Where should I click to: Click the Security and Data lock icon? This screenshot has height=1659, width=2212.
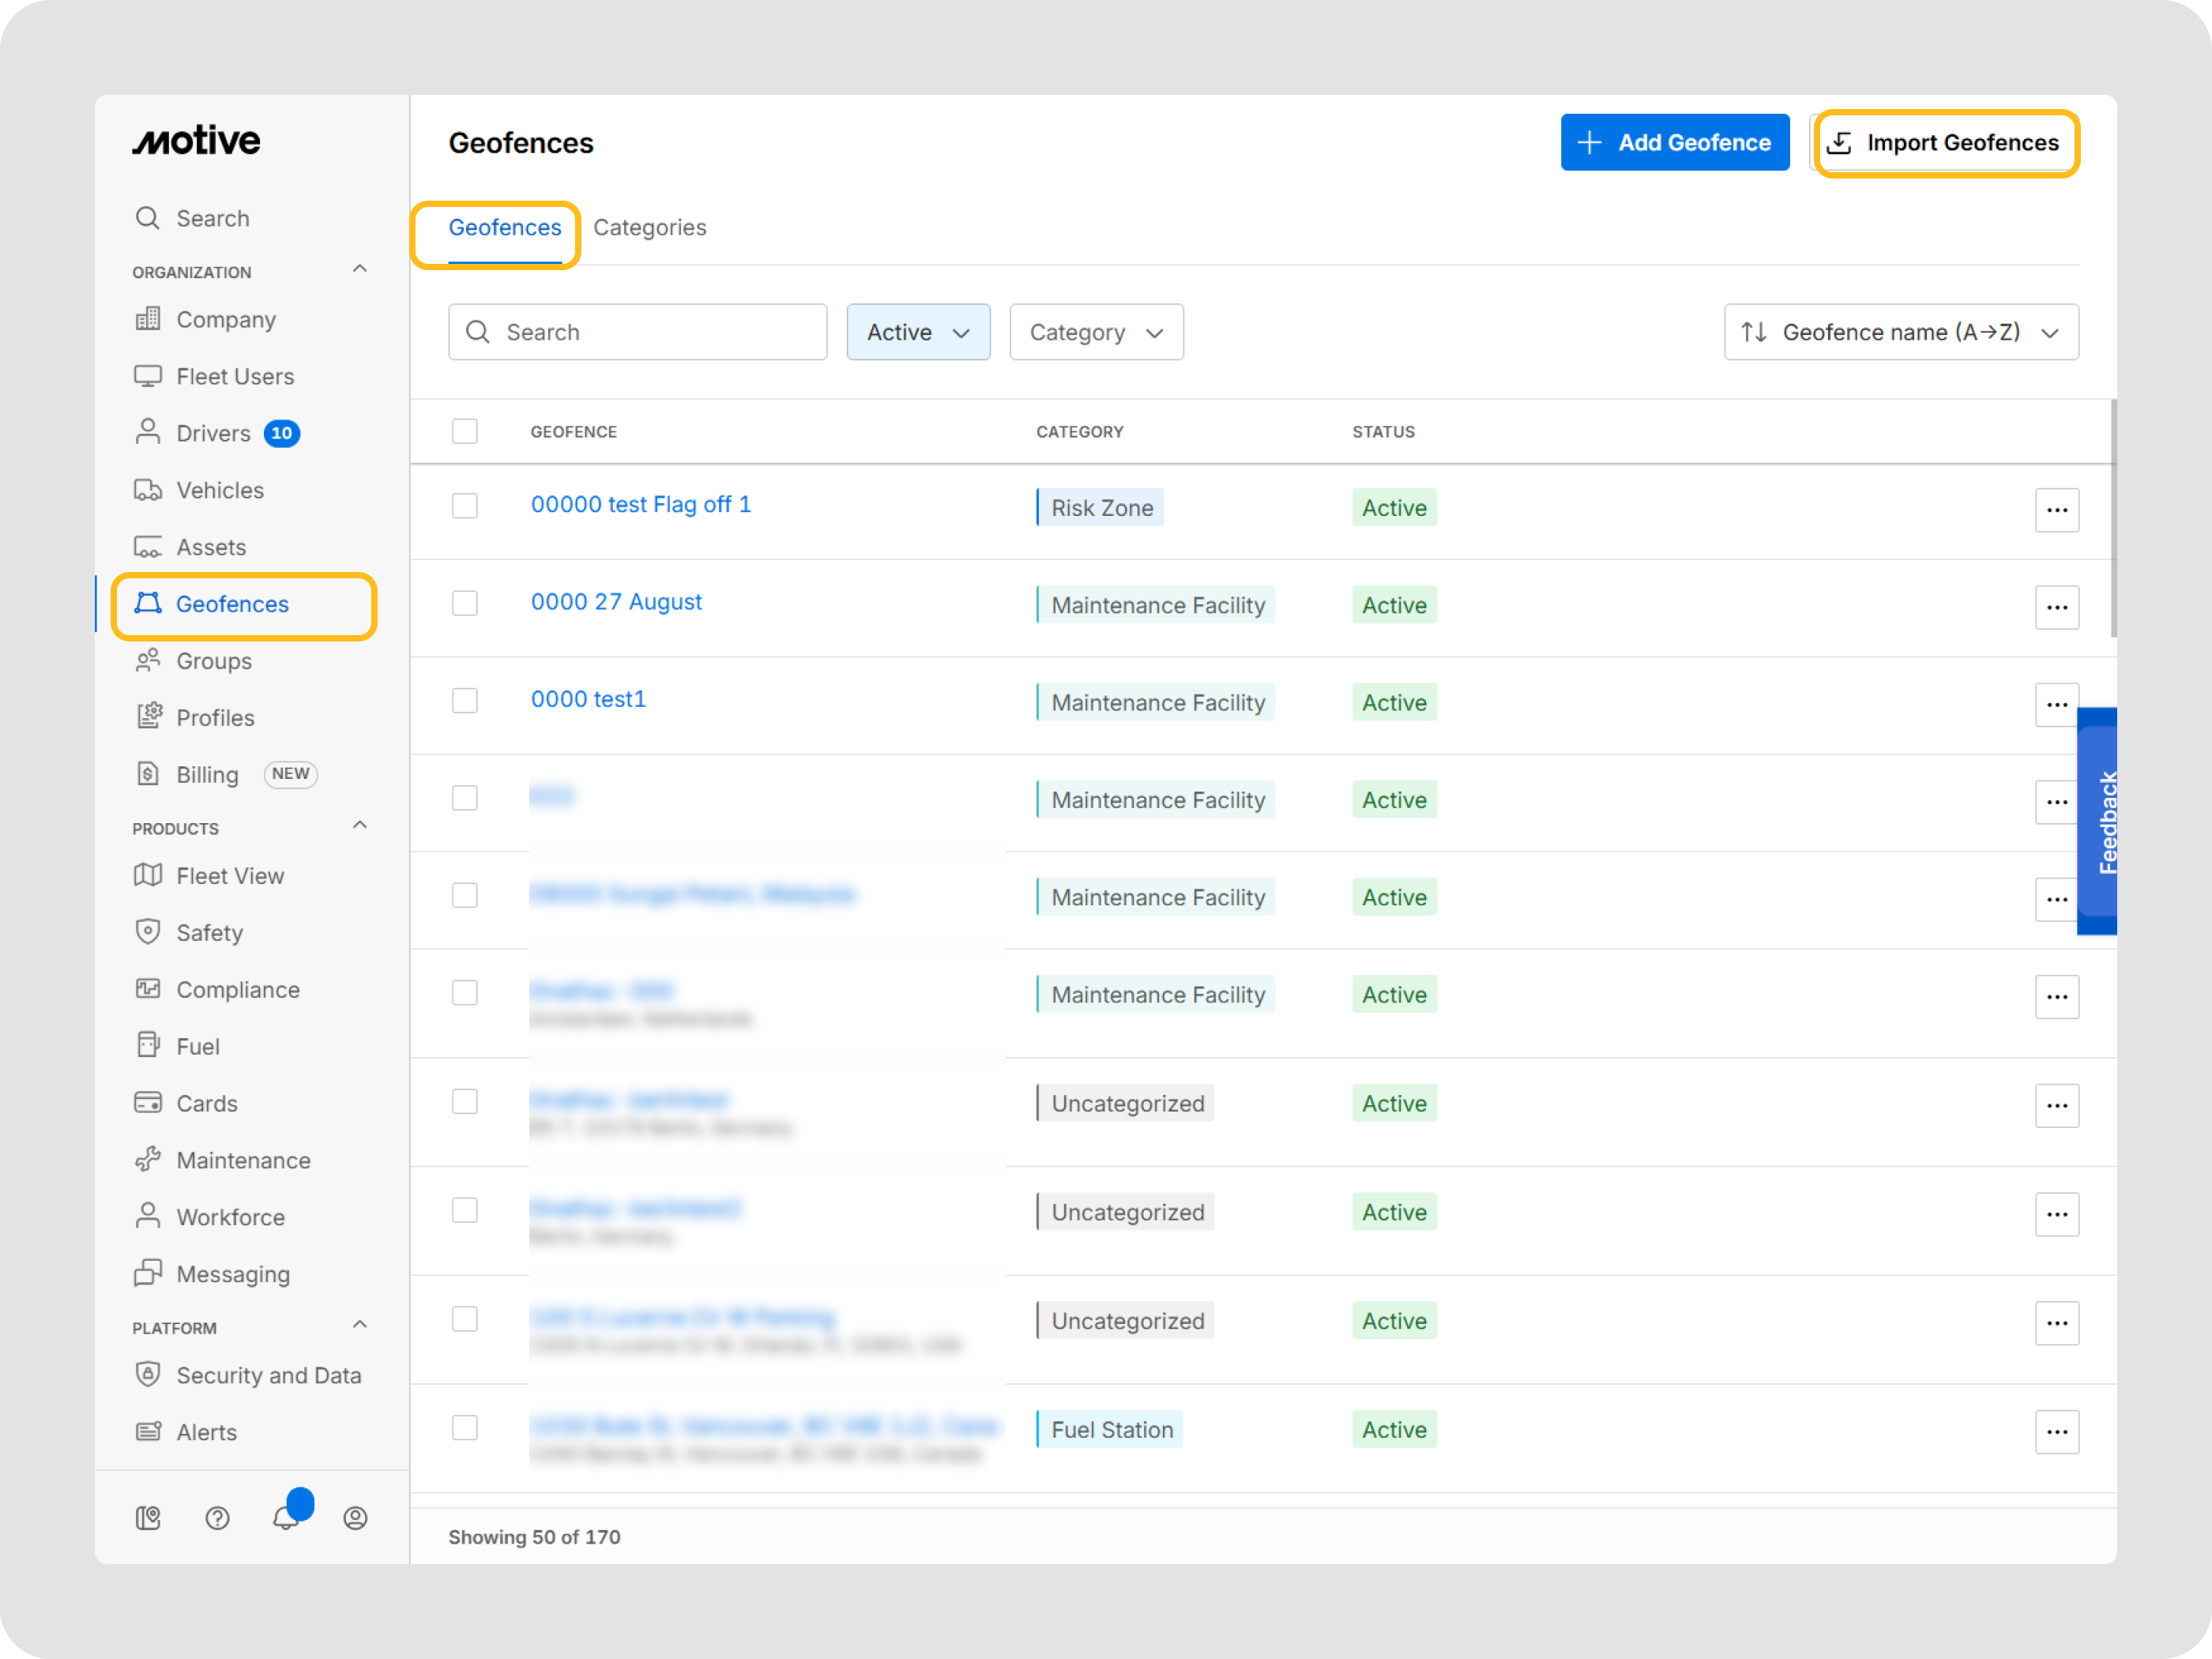[x=148, y=1375]
